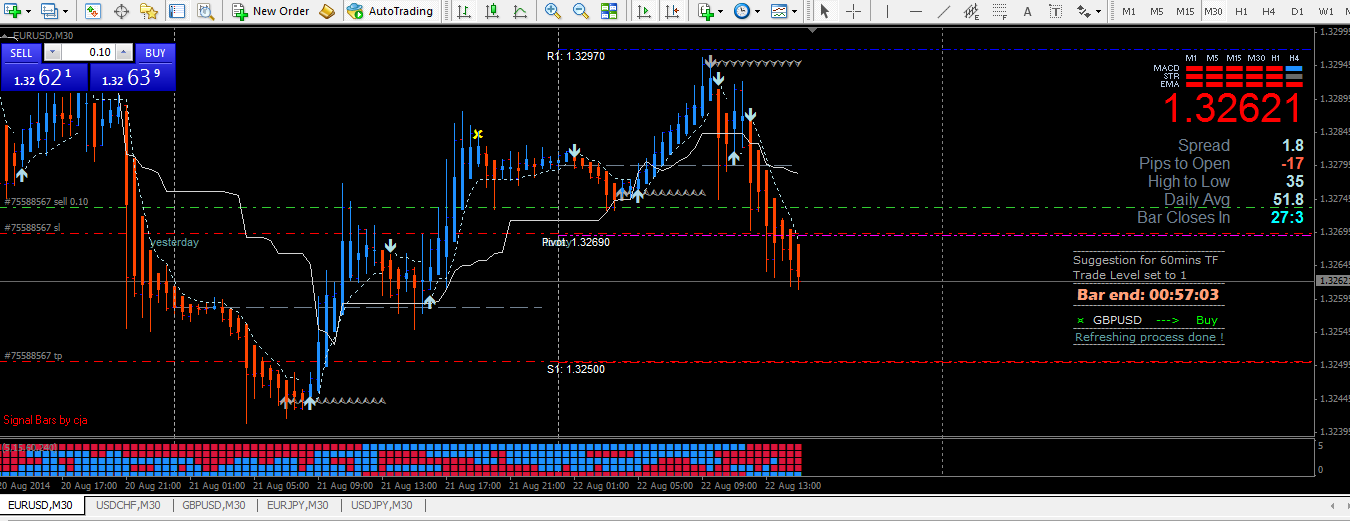The width and height of the screenshot is (1350, 521).
Task: Enable the M30 timeframe button
Action: click(x=1213, y=11)
